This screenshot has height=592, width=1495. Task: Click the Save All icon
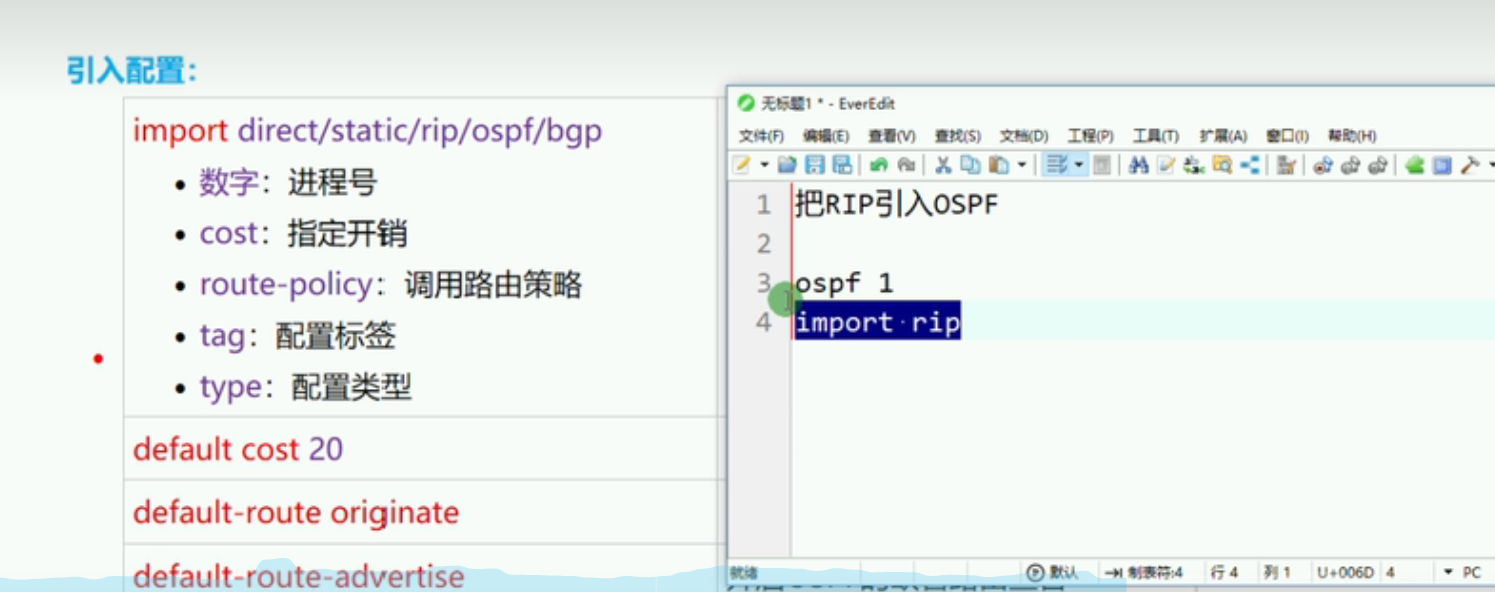click(842, 165)
